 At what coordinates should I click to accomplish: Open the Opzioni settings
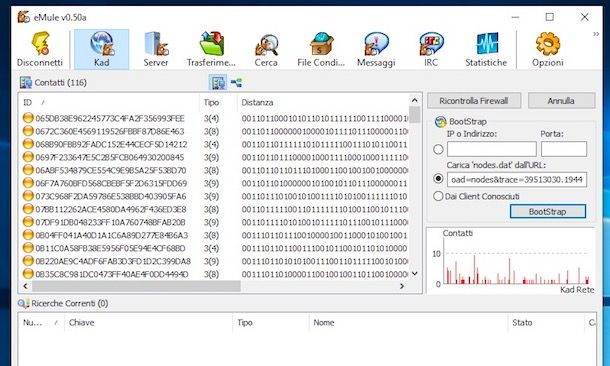pyautogui.click(x=548, y=49)
